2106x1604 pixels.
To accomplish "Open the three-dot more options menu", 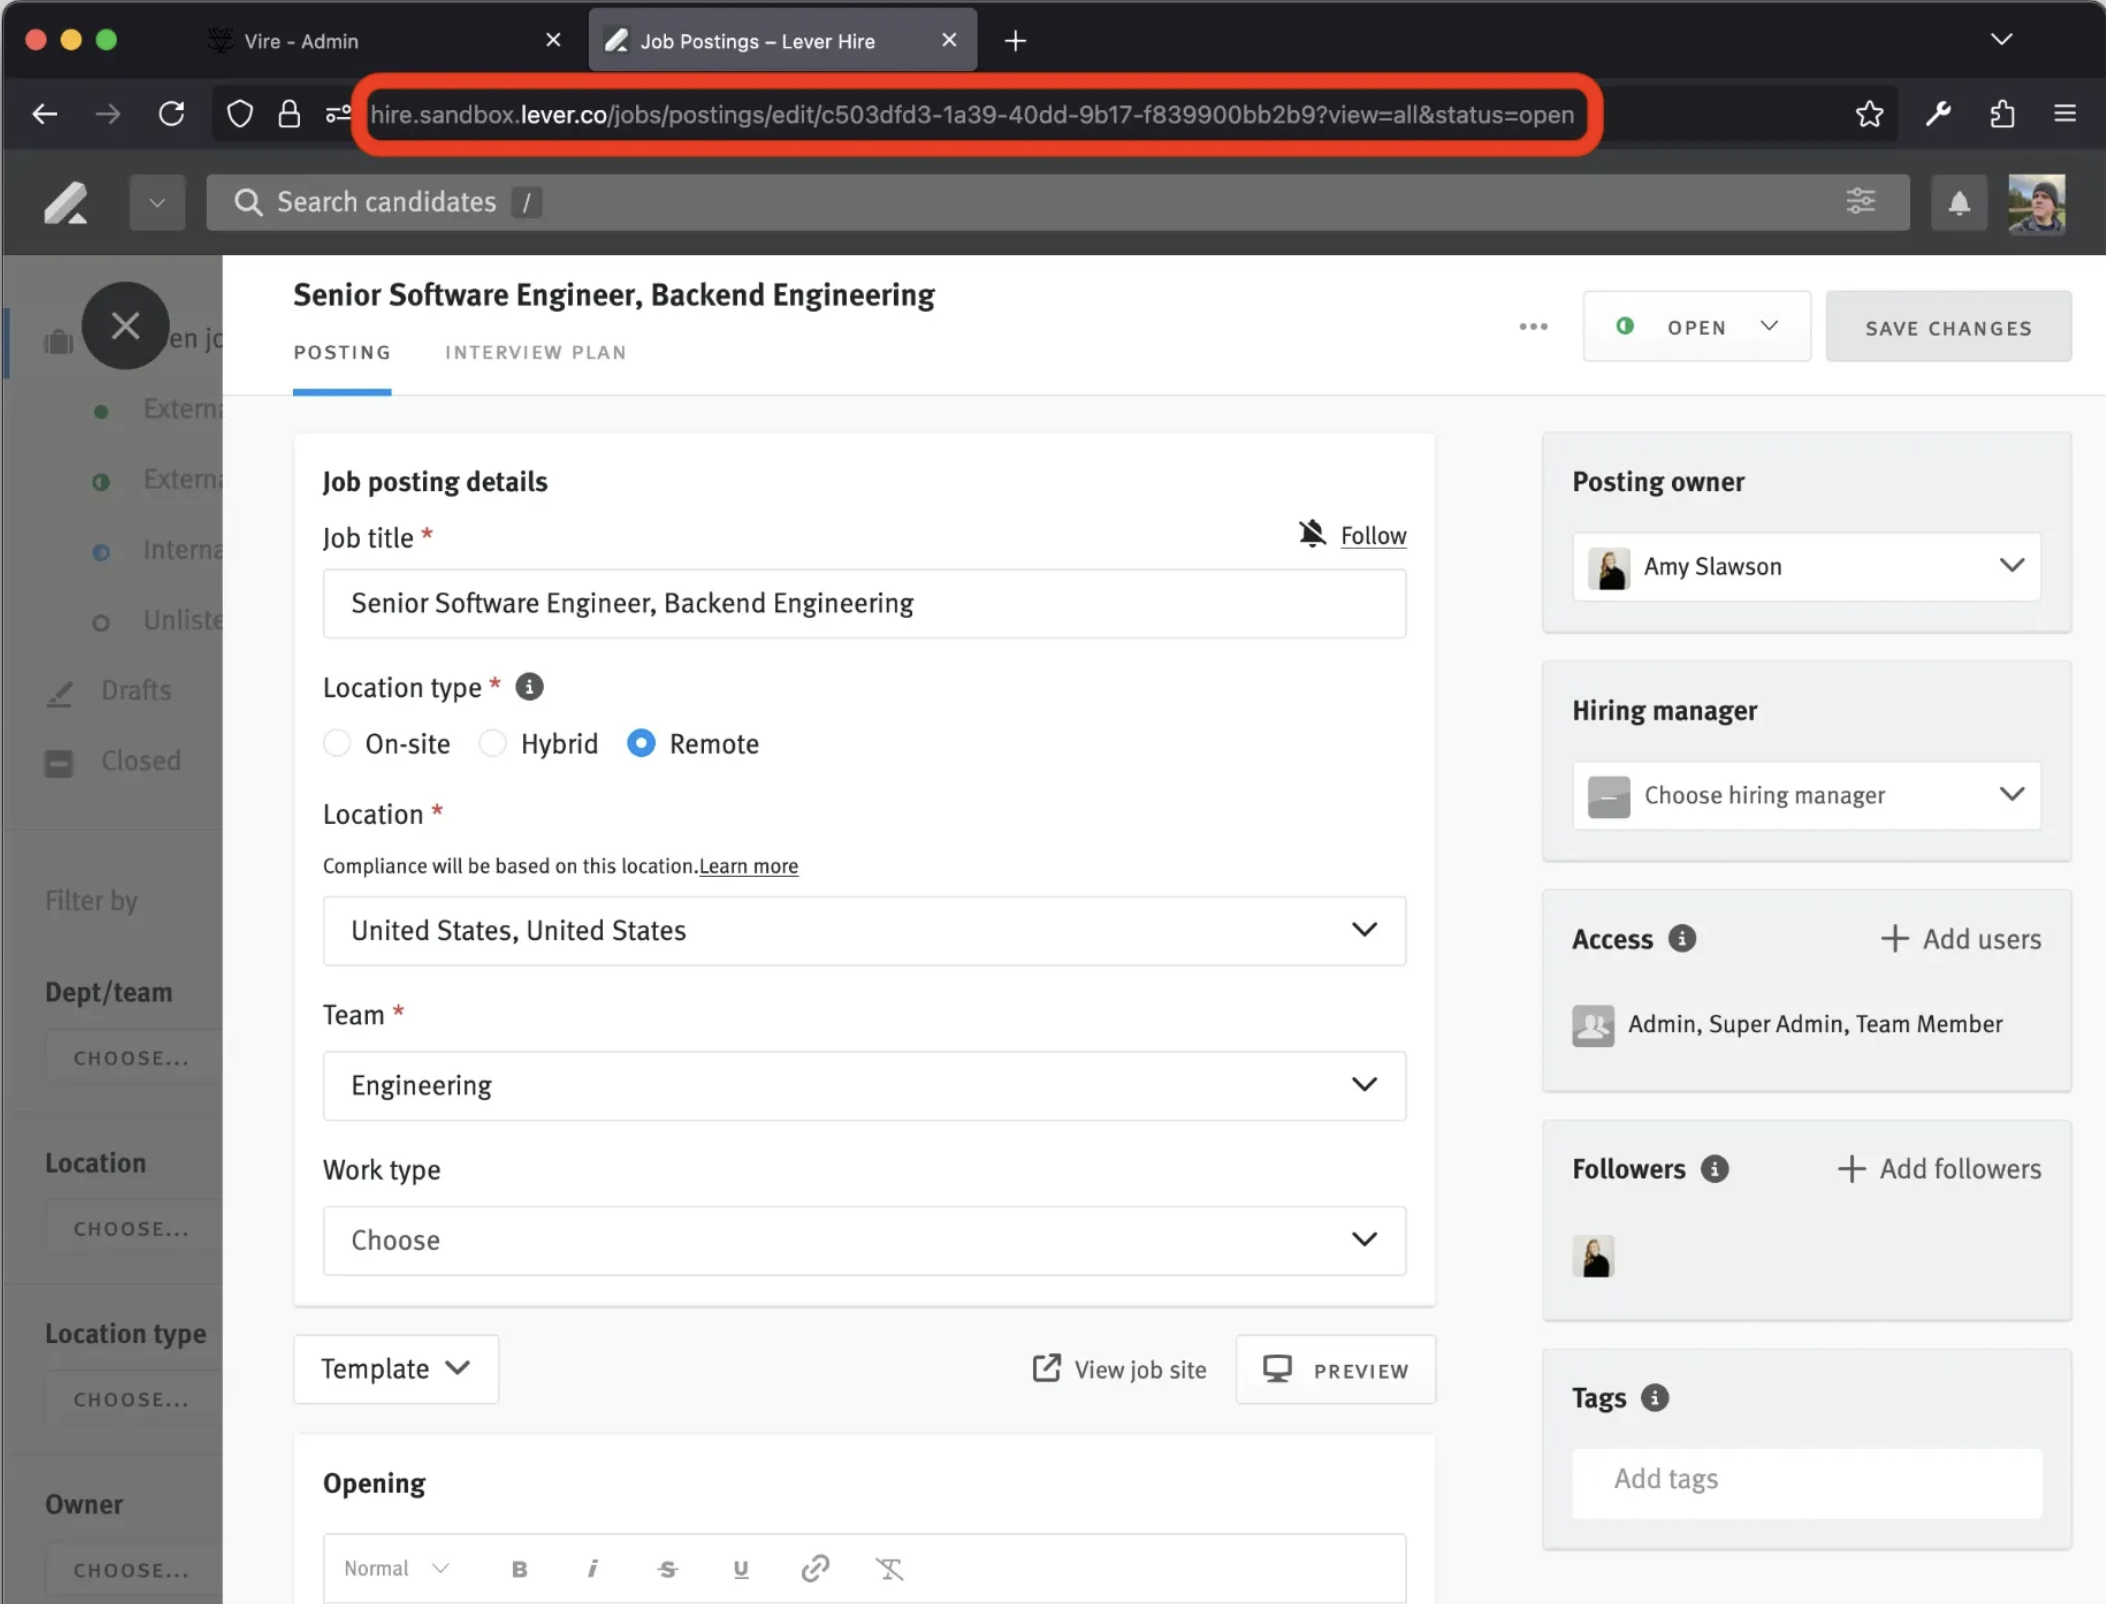I will 1533,327.
